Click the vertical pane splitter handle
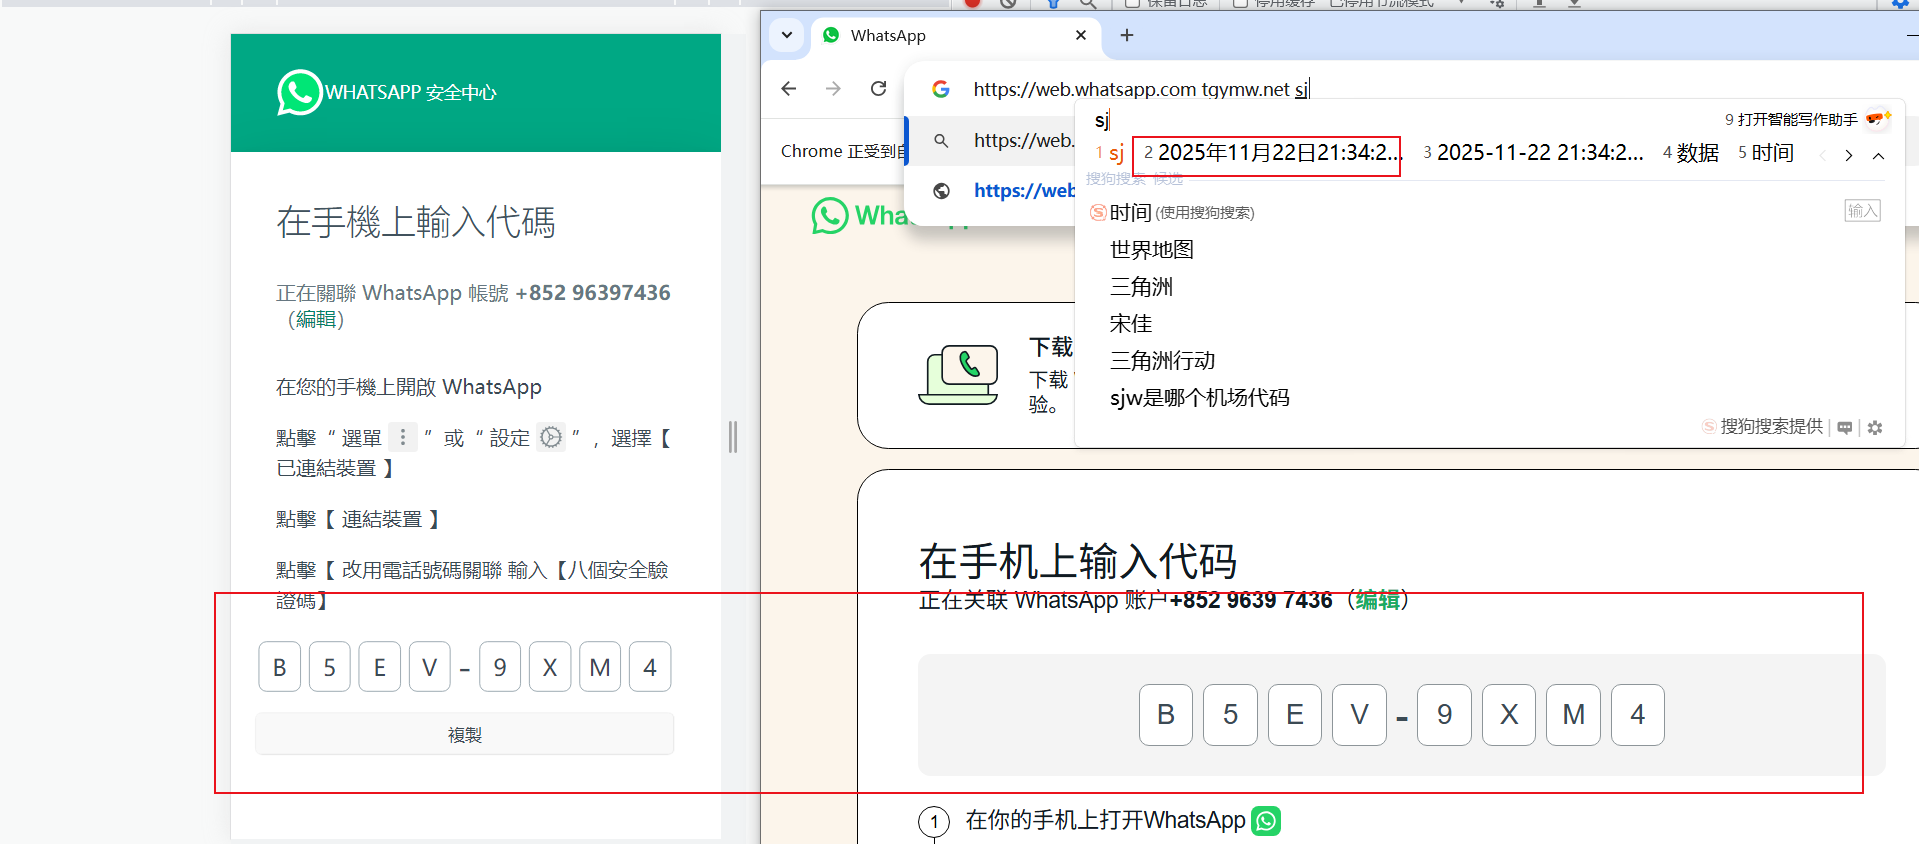Viewport: 1919px width, 844px height. [x=733, y=437]
